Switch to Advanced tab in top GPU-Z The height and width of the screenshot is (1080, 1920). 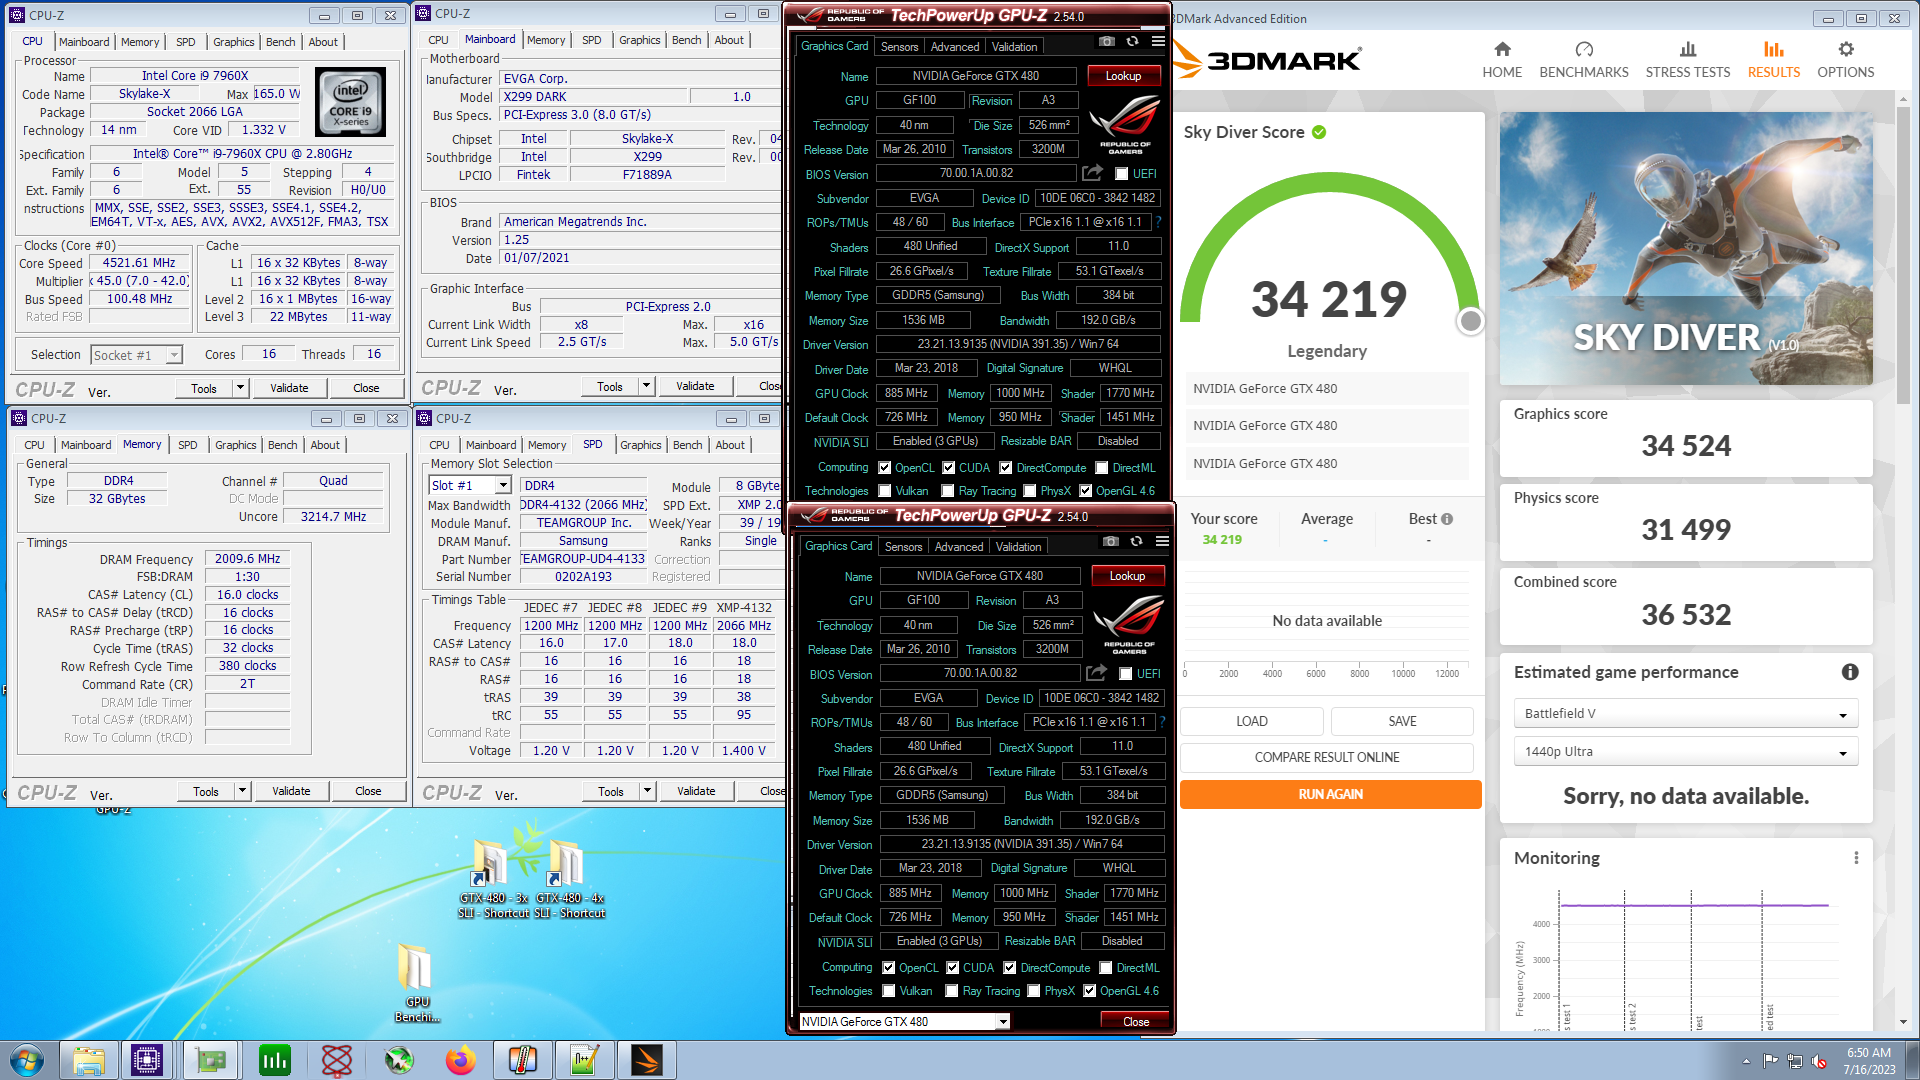[x=955, y=47]
